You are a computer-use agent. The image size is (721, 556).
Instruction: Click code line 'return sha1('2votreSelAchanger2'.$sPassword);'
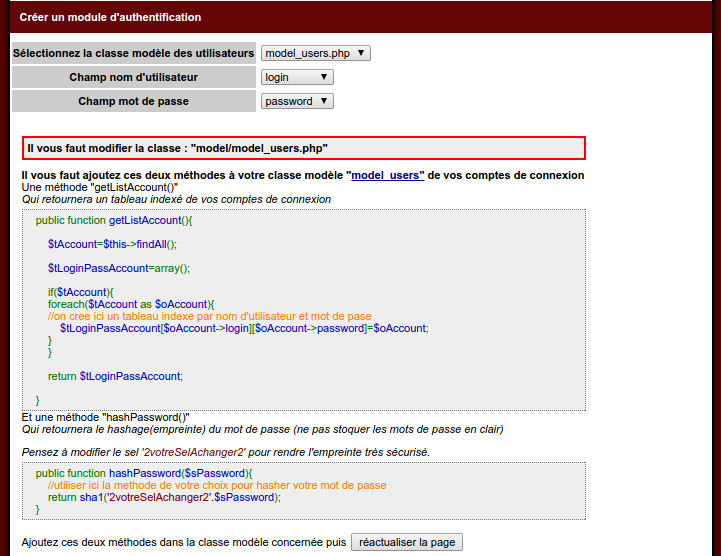(x=164, y=497)
